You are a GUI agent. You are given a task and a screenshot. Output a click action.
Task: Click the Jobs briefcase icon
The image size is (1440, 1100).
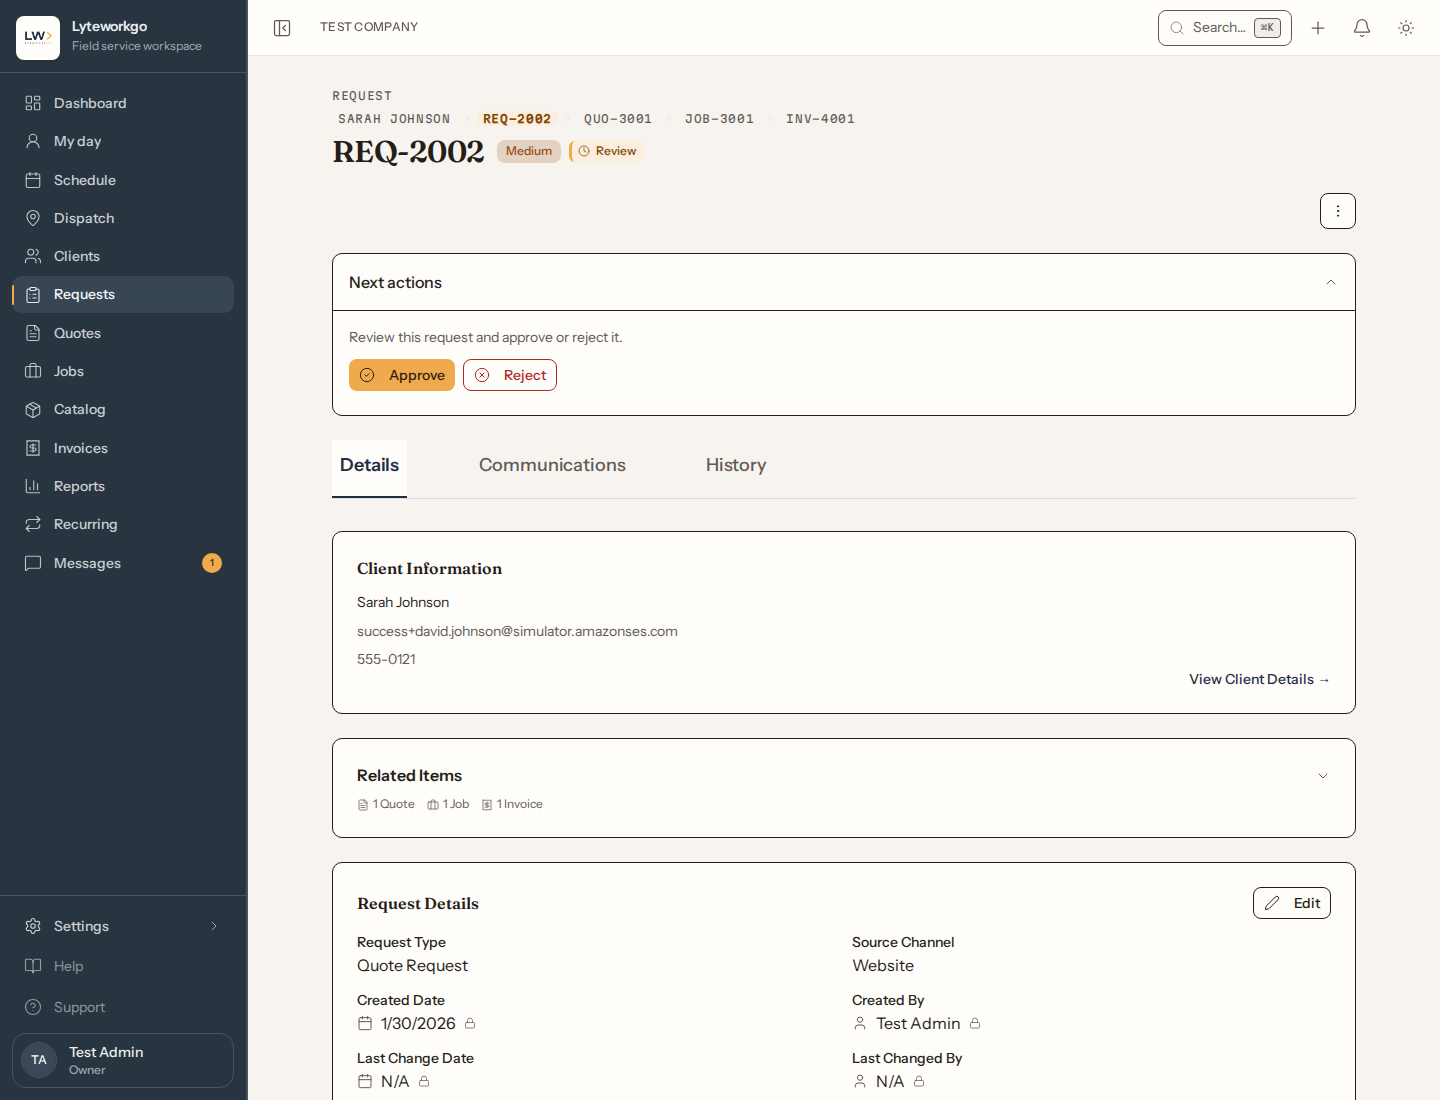pos(33,371)
